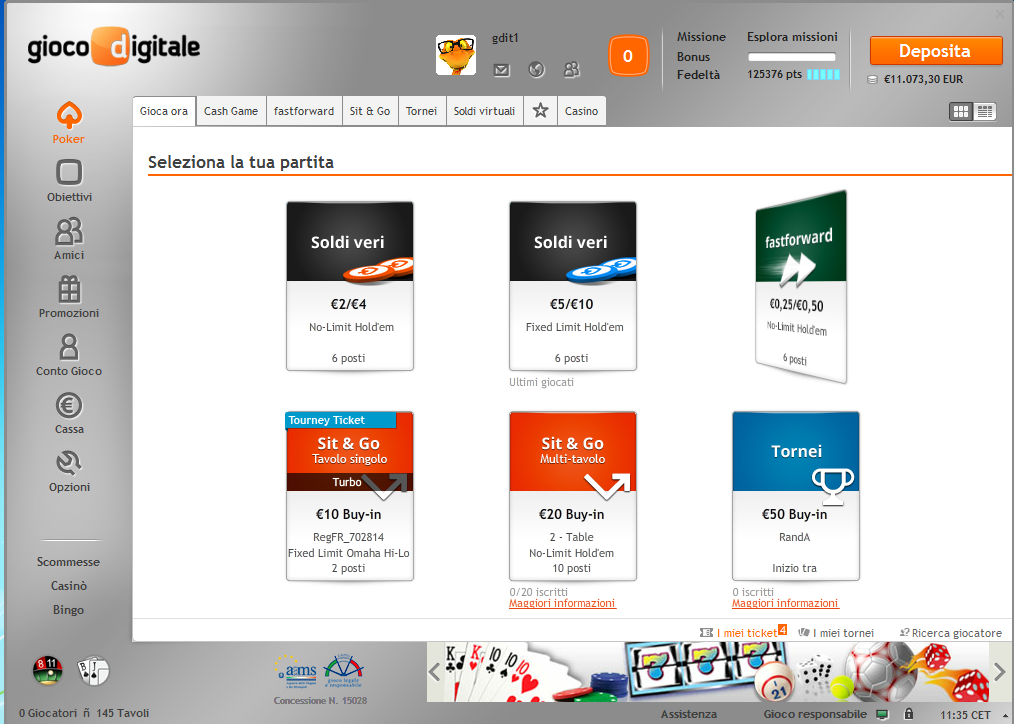
Task: Open the Sit & Go tab
Action: point(370,111)
